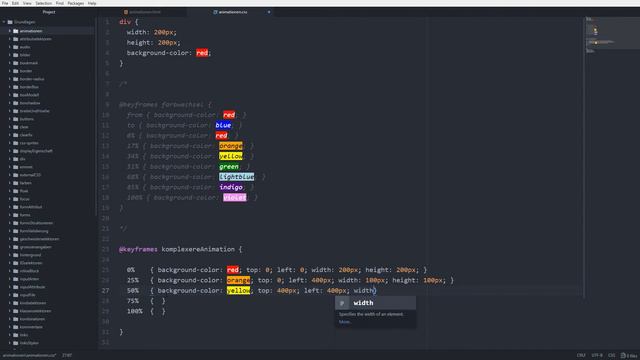Viewport: 640px width, 360px height.
Task: Select the kombinationen folder name
Action: [32, 319]
